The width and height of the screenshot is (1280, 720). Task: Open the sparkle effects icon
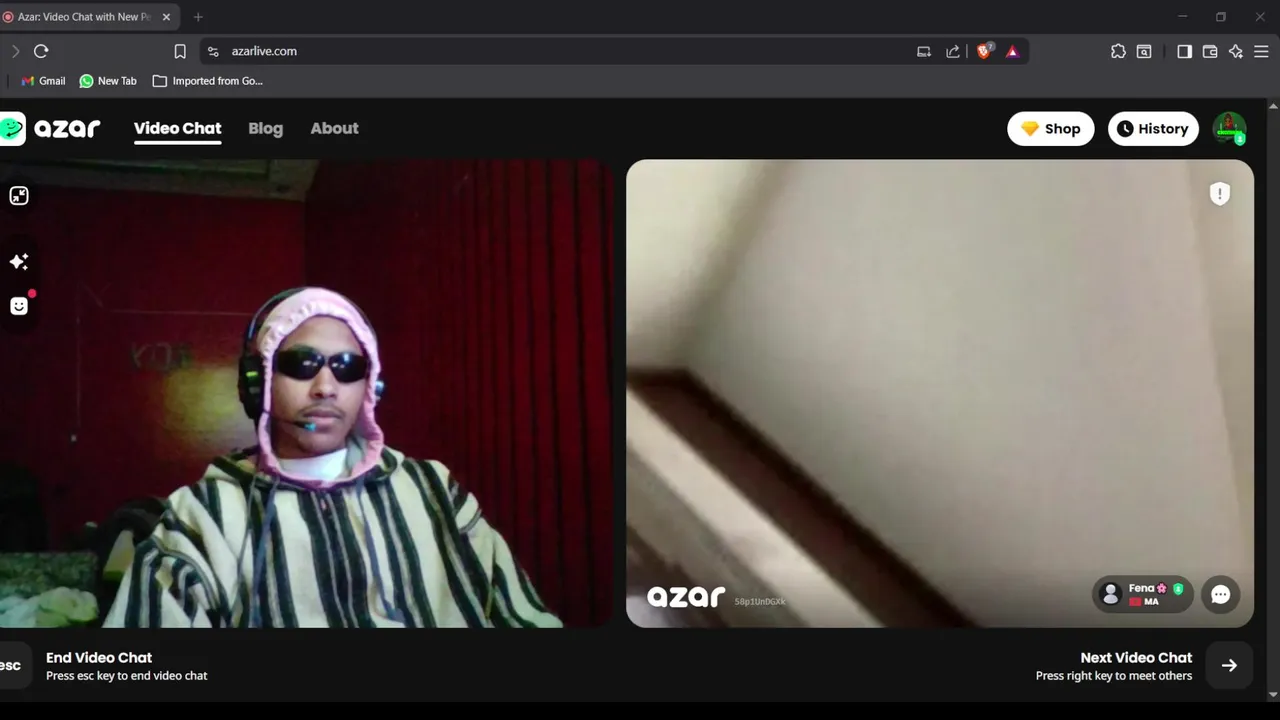19,262
